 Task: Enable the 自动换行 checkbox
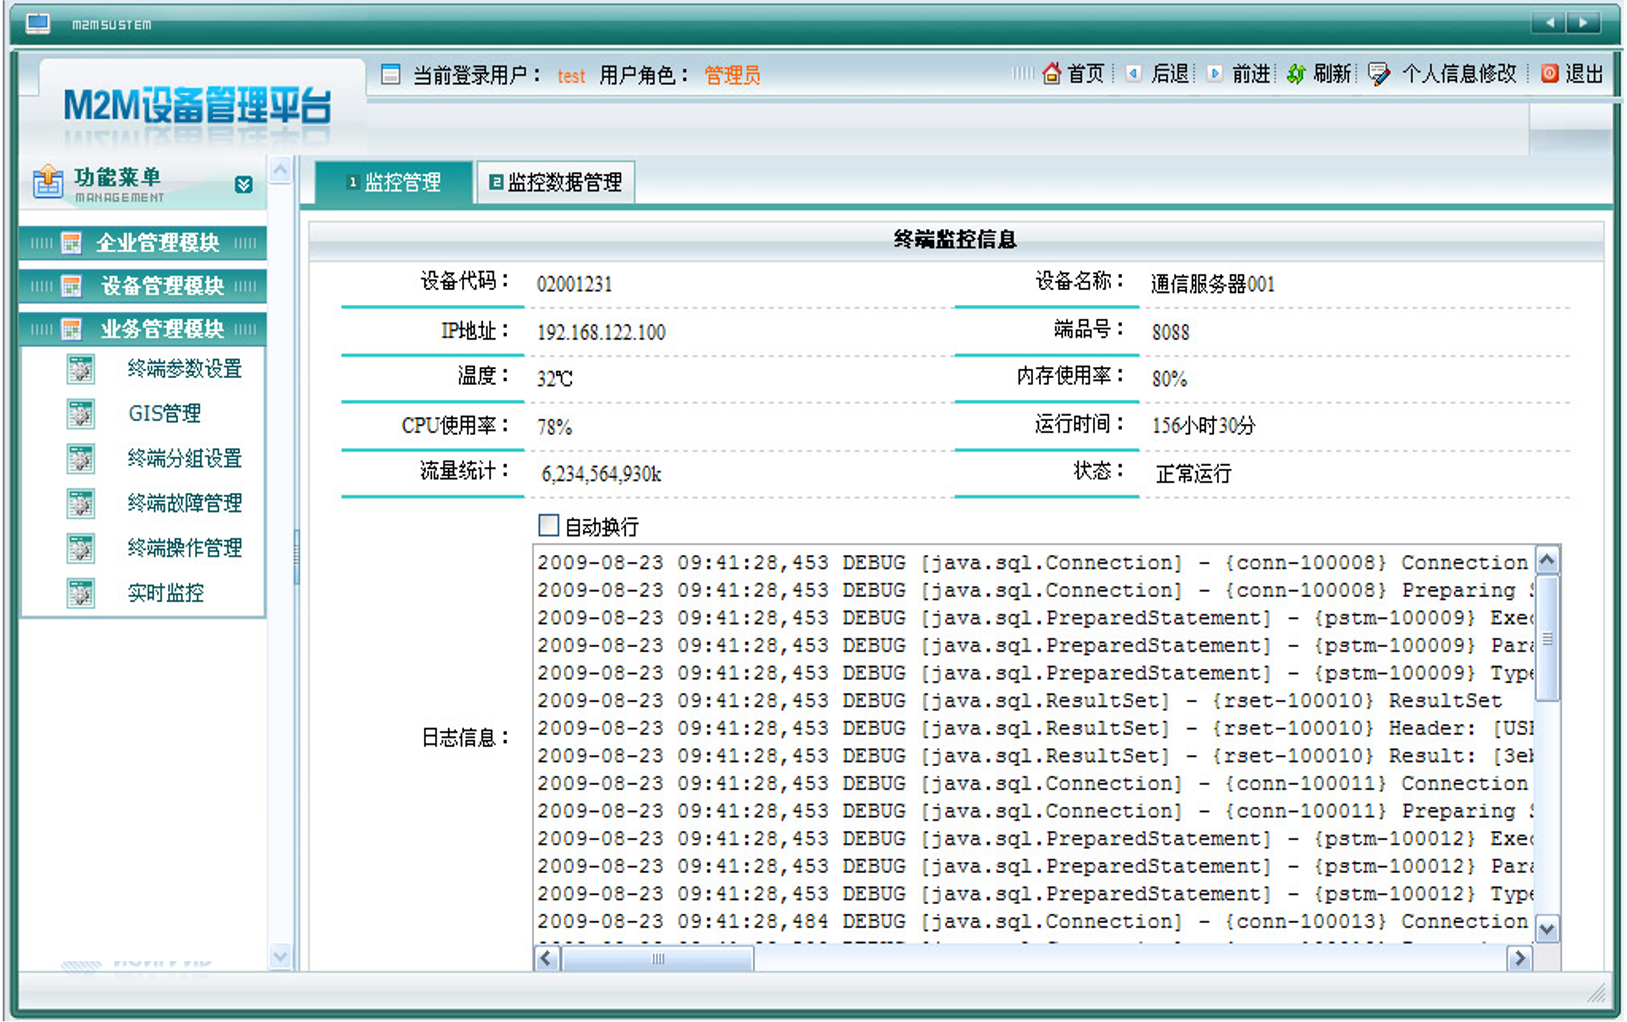tap(548, 525)
